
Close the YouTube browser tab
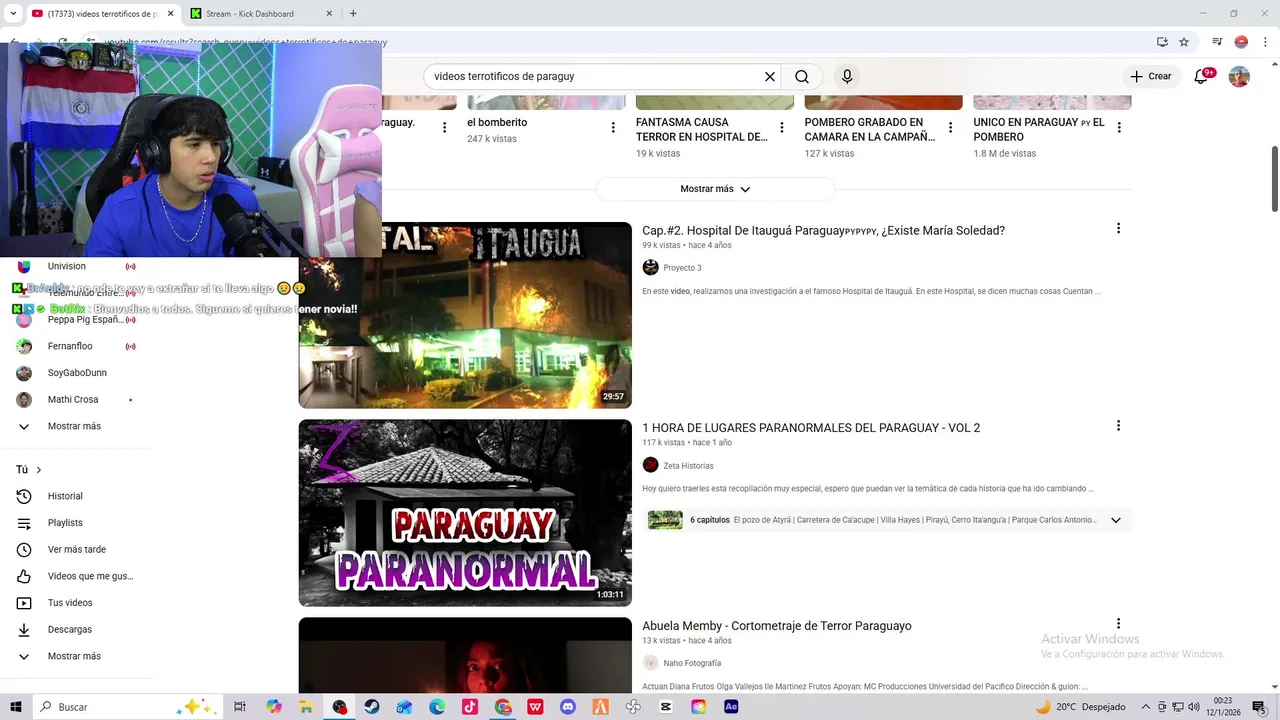point(170,14)
